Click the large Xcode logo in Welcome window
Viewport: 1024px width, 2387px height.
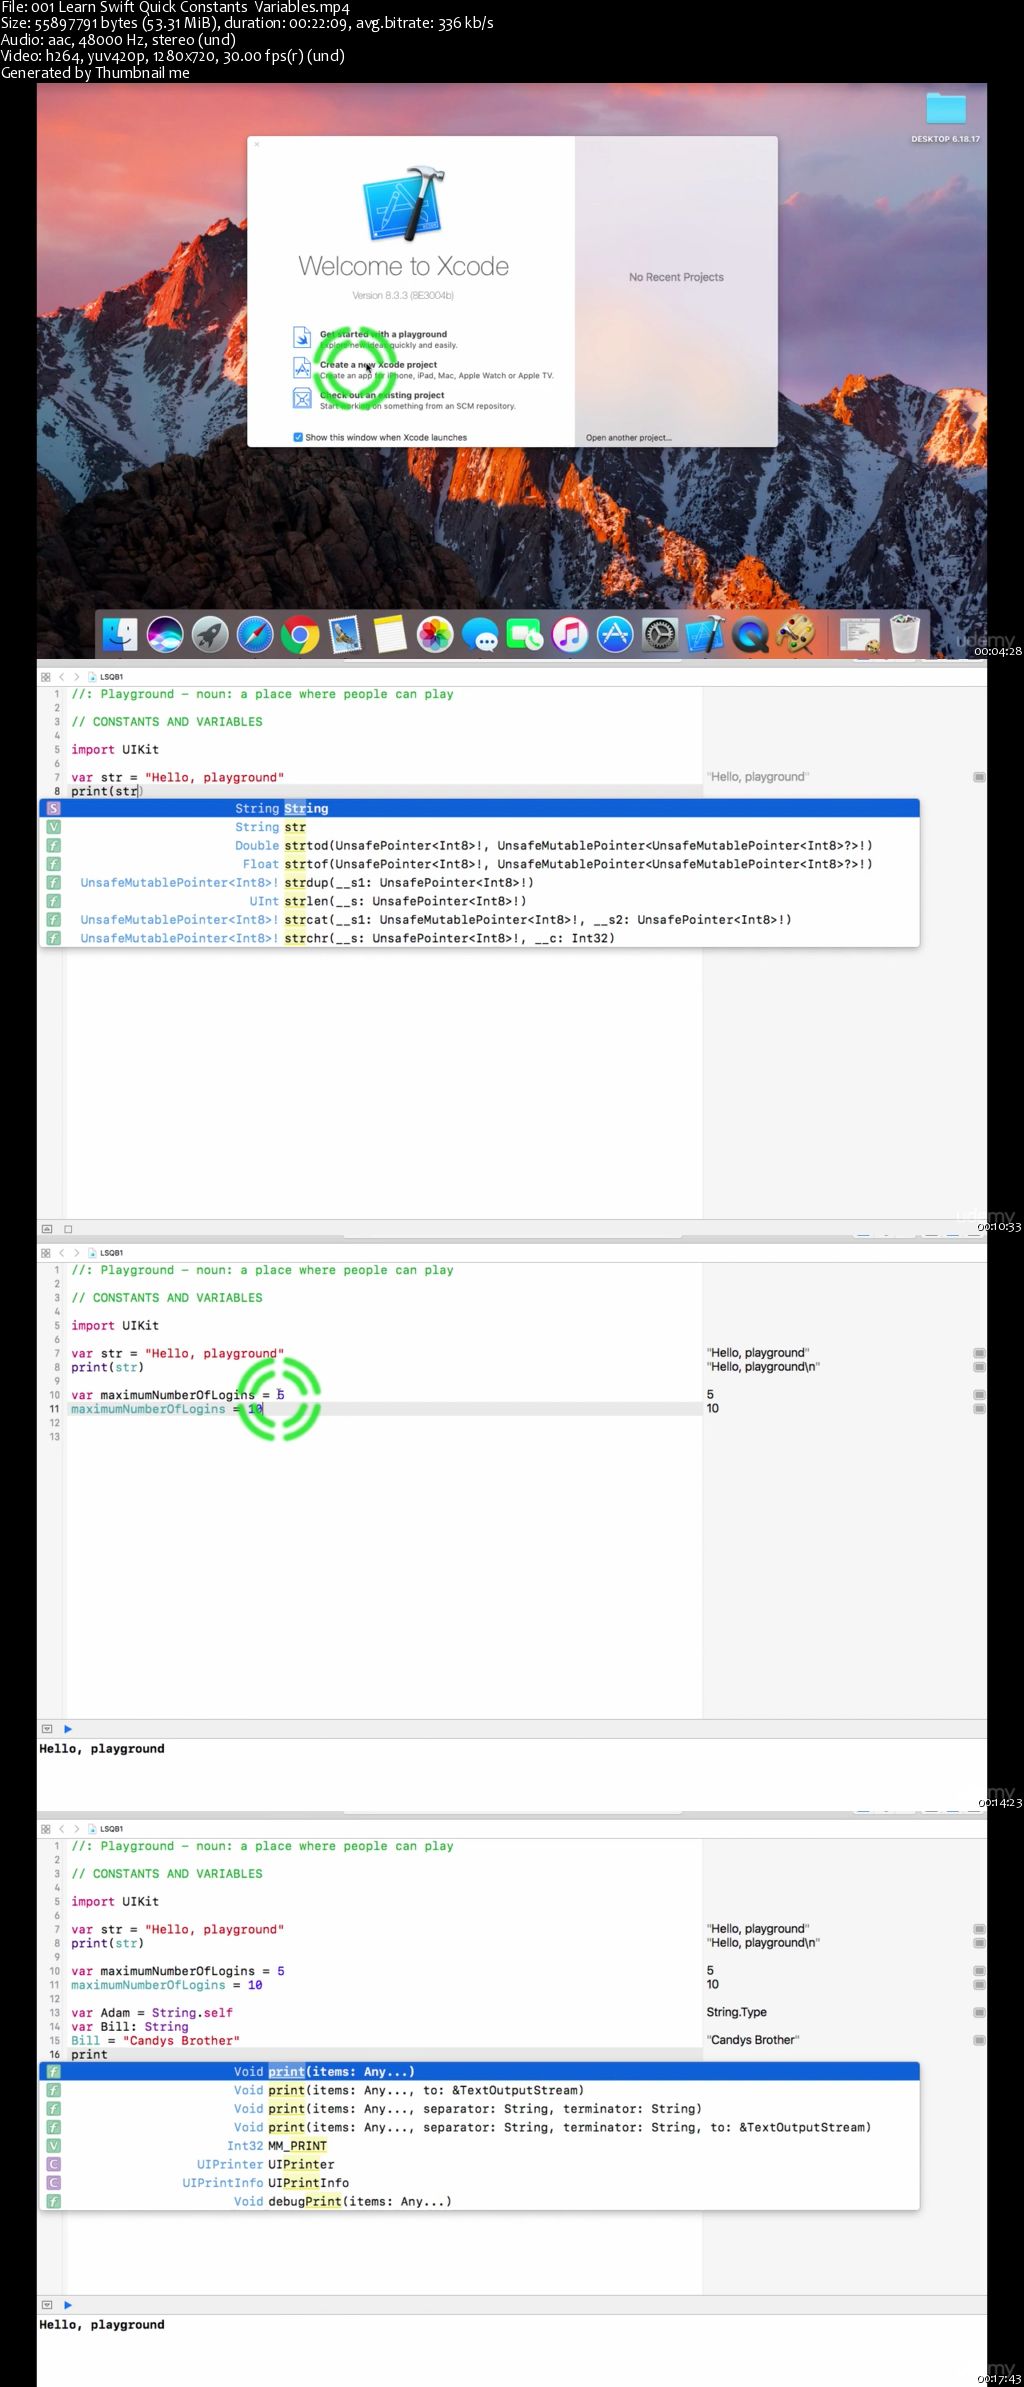pyautogui.click(x=405, y=204)
